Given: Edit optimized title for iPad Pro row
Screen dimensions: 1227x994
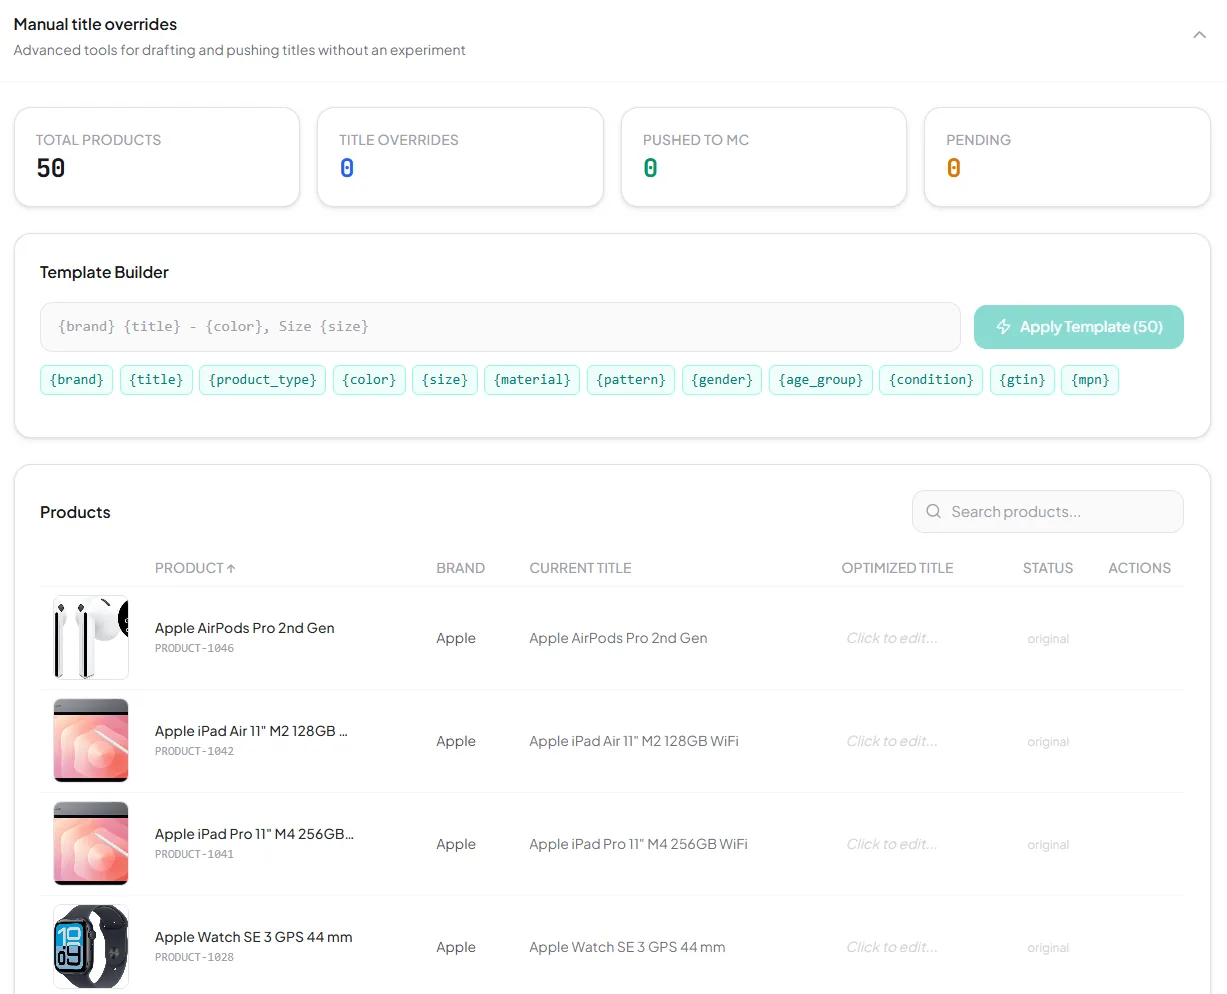Looking at the screenshot, I should pyautogui.click(x=892, y=844).
